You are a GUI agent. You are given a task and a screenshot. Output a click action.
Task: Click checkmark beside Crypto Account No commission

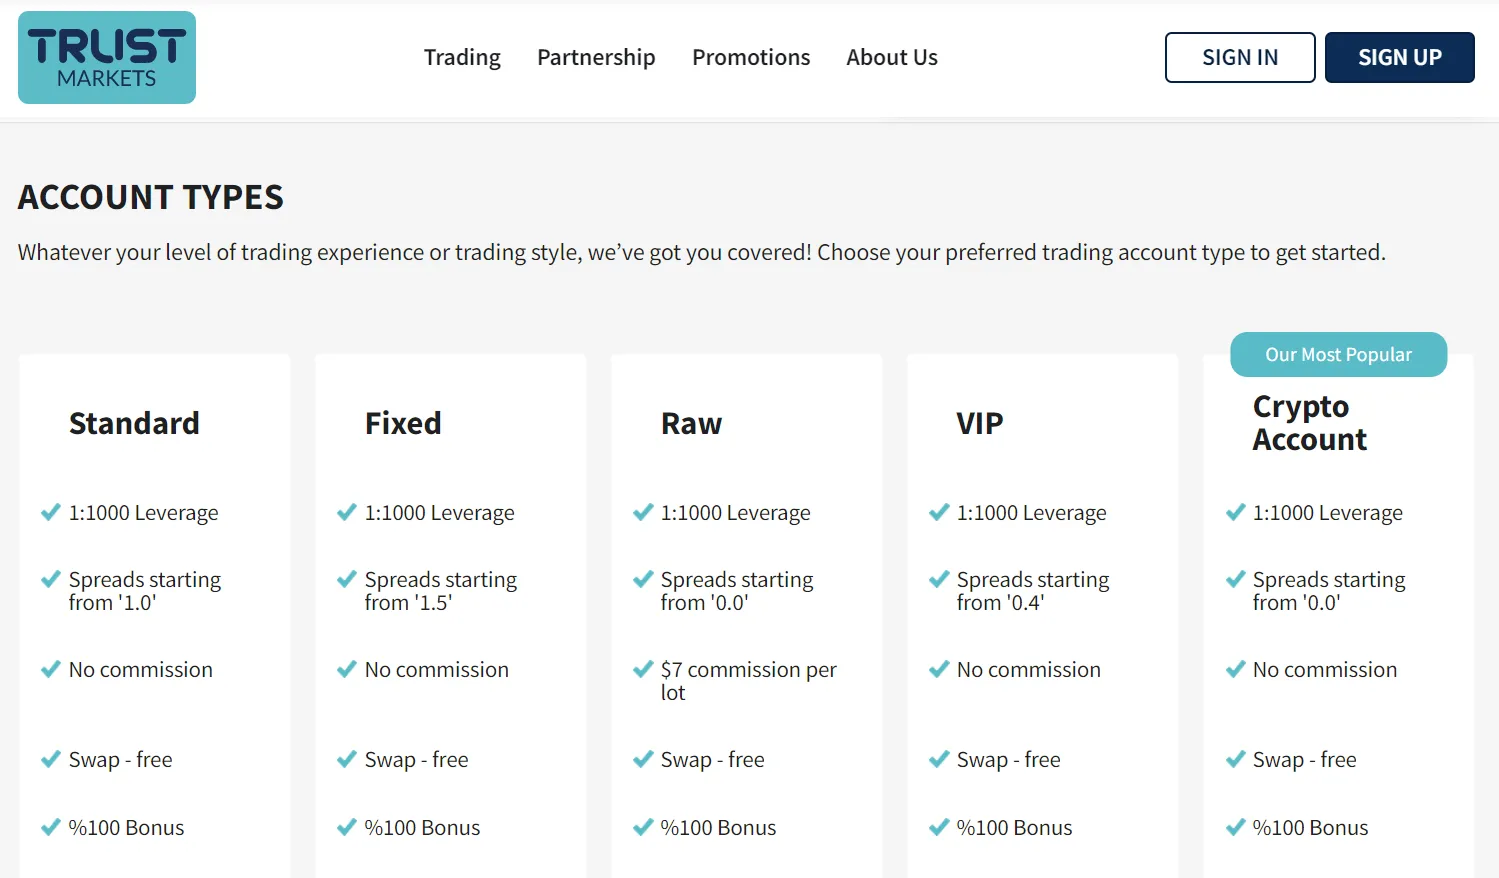1235,669
